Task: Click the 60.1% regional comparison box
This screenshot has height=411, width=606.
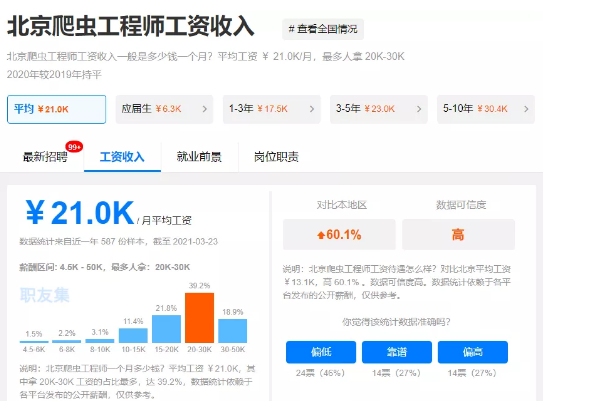Action: [338, 234]
